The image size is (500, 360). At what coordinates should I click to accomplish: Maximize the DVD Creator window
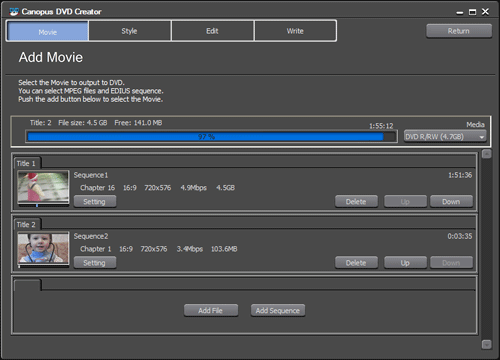tap(472, 12)
